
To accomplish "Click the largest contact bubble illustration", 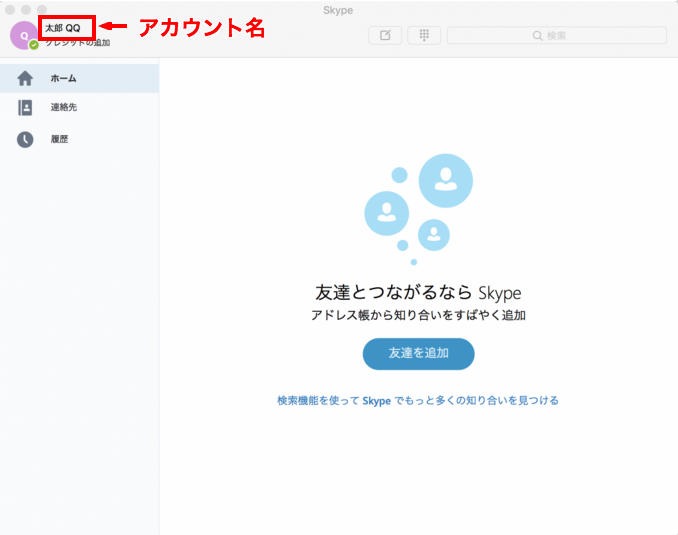I will click(x=446, y=180).
